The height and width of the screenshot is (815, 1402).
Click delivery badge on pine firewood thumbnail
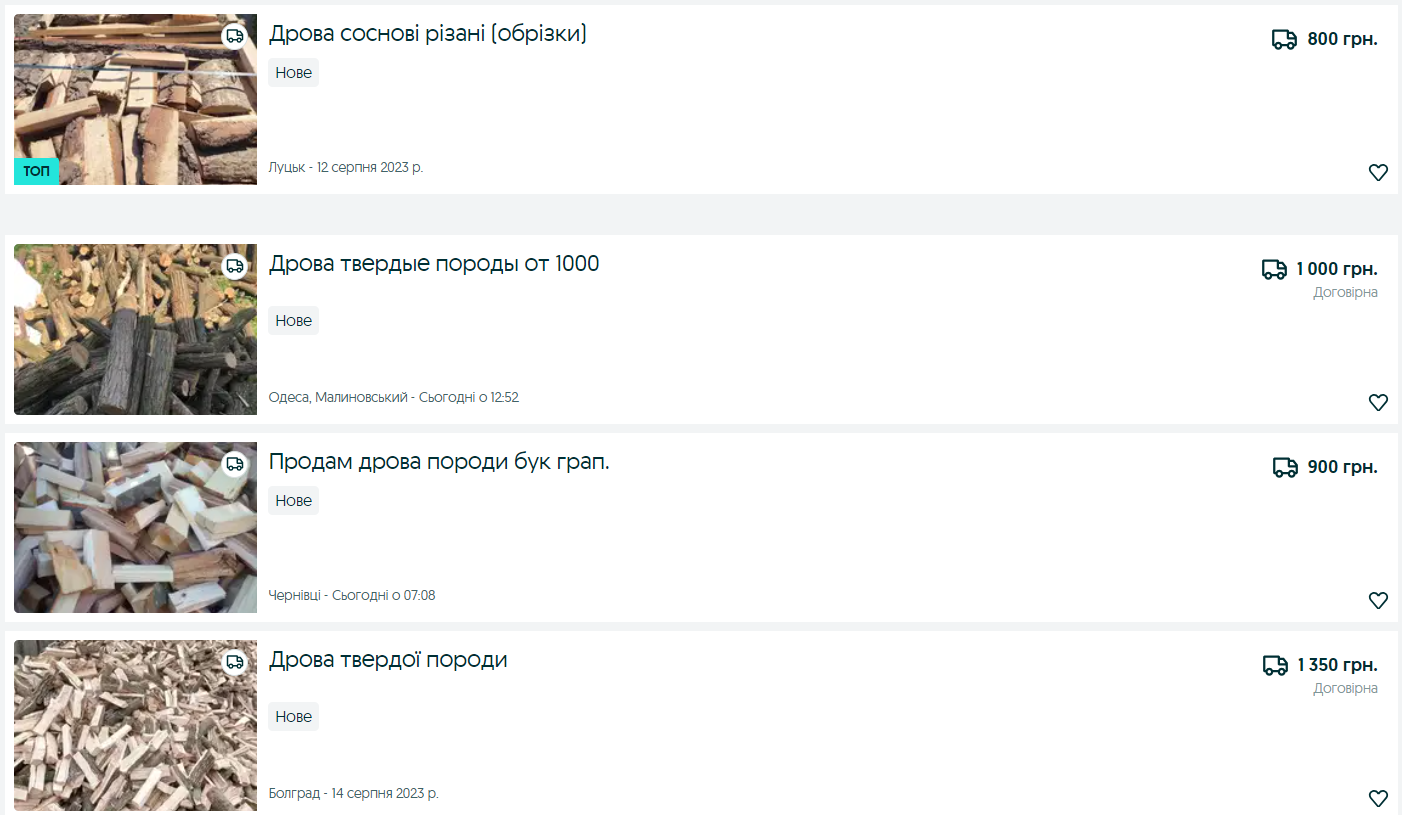tap(234, 36)
